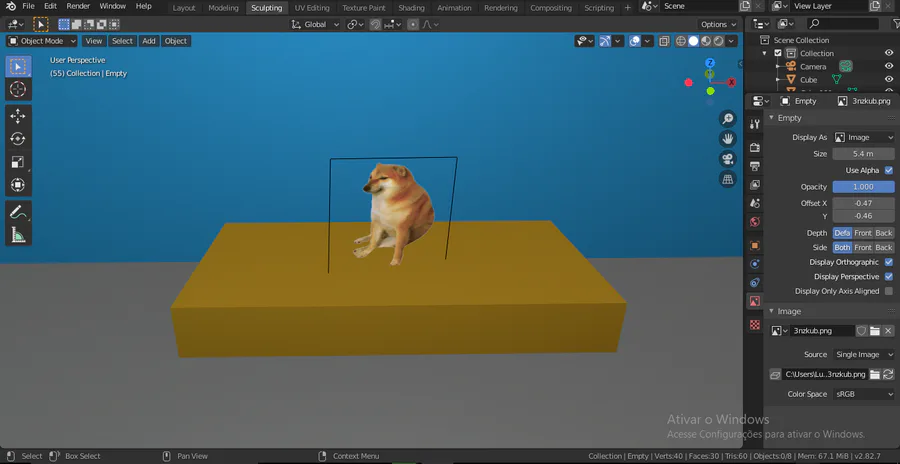Click the Offset X value field
This screenshot has height=464, width=900.
(x=863, y=203)
